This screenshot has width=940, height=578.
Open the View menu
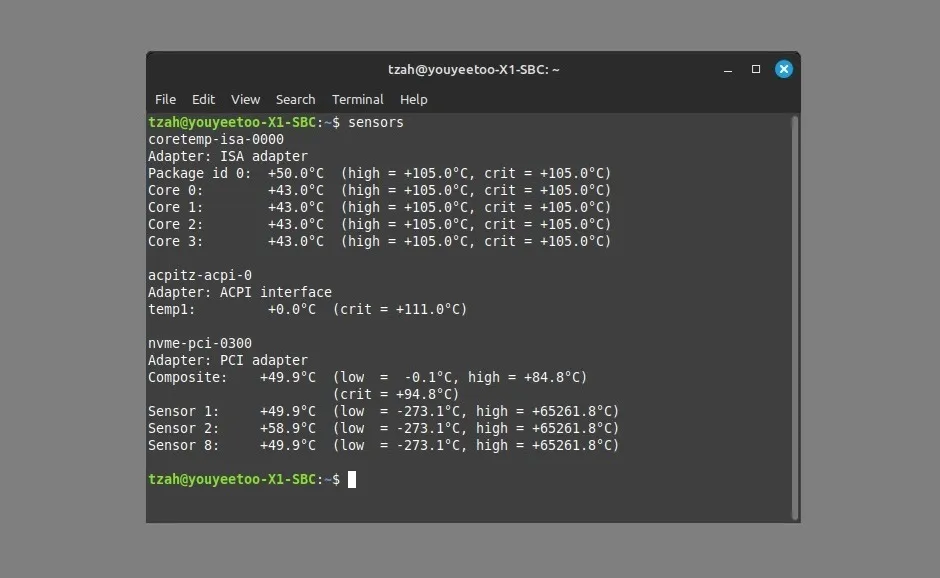tap(245, 99)
